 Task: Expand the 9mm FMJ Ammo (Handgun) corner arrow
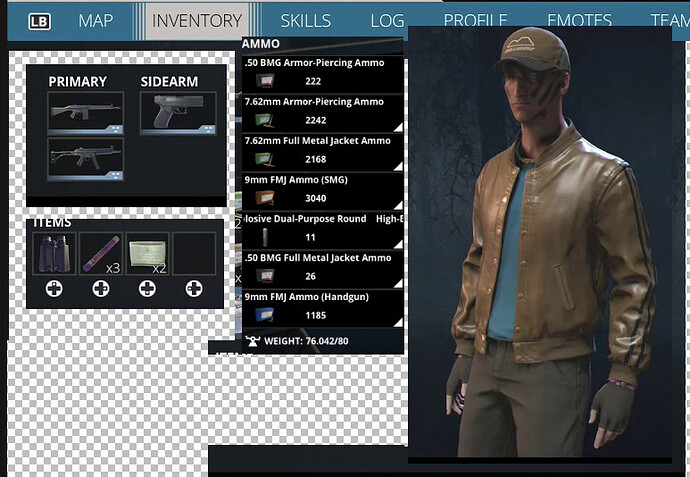(398, 323)
